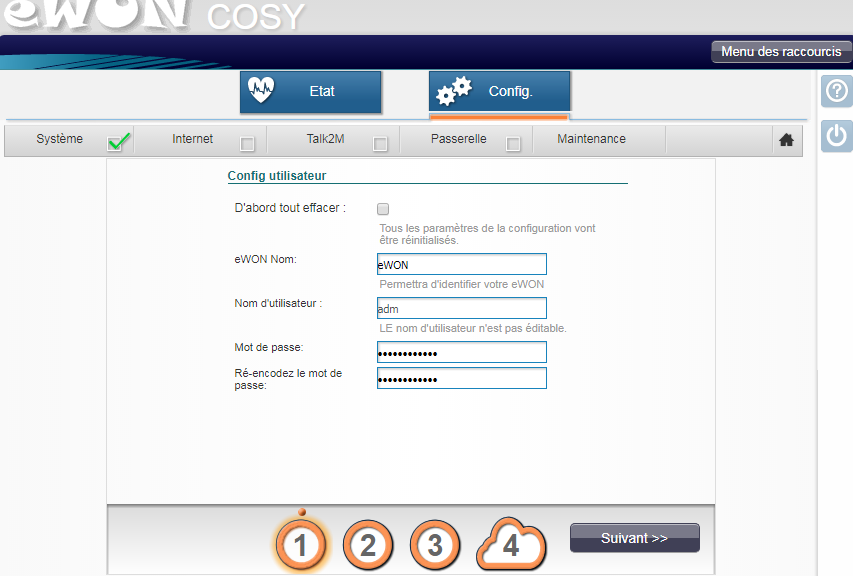Click the eWON Nom input field

(x=461, y=265)
